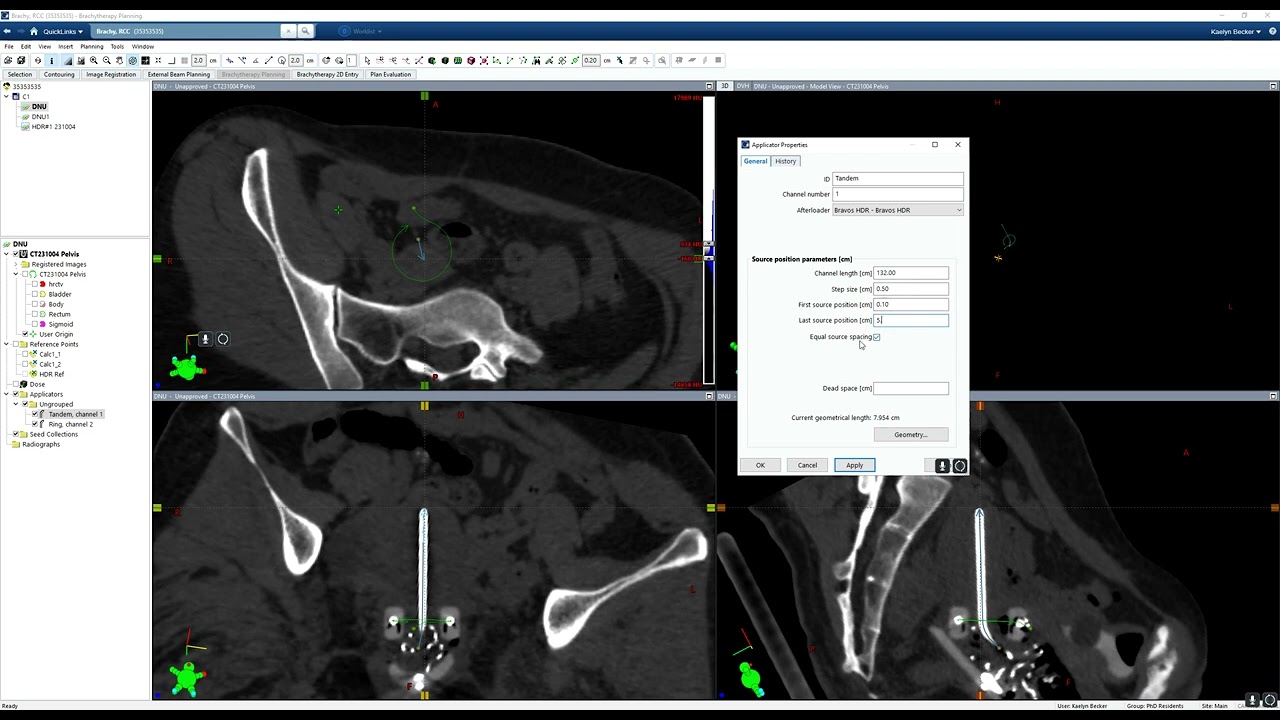Click the 3D label above the model view
The image size is (1280, 720).
point(726,86)
